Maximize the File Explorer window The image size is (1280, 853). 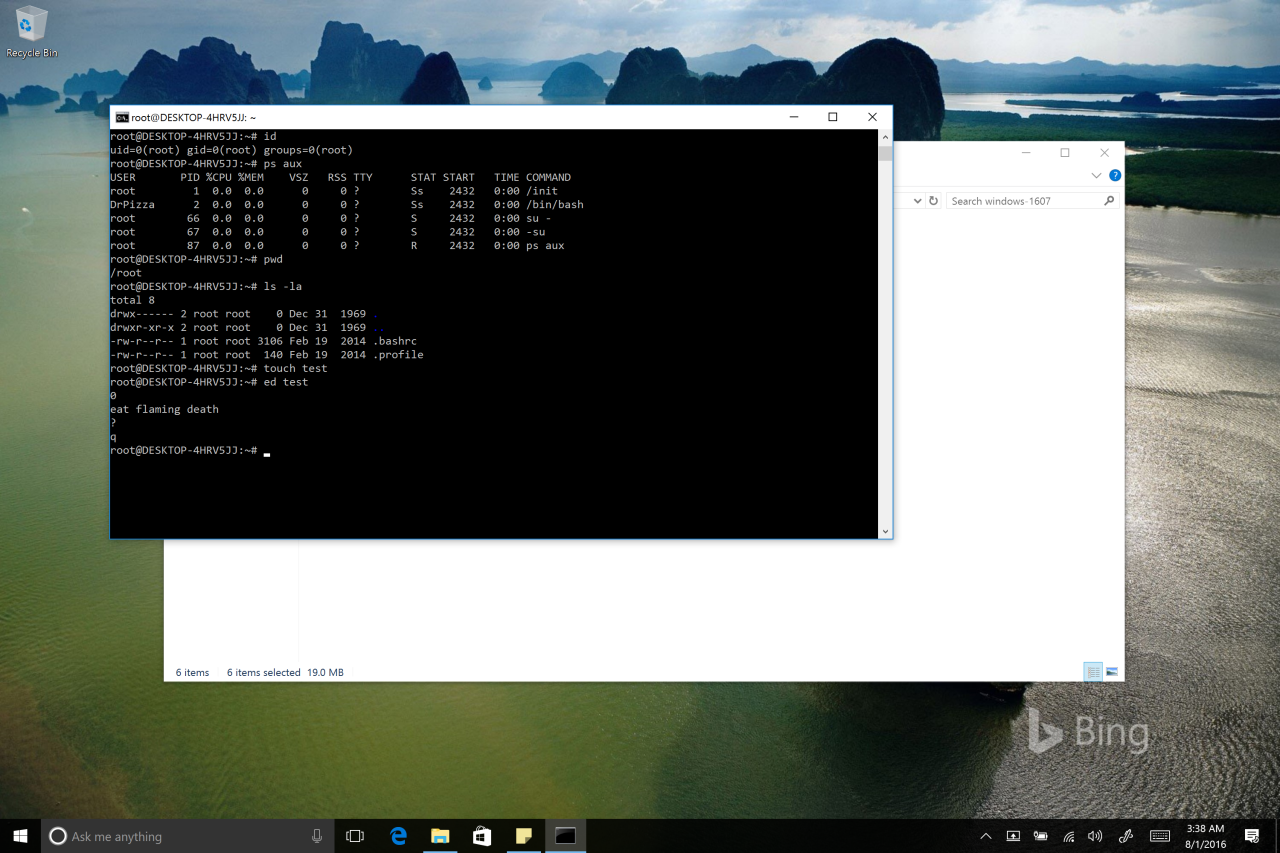1065,153
